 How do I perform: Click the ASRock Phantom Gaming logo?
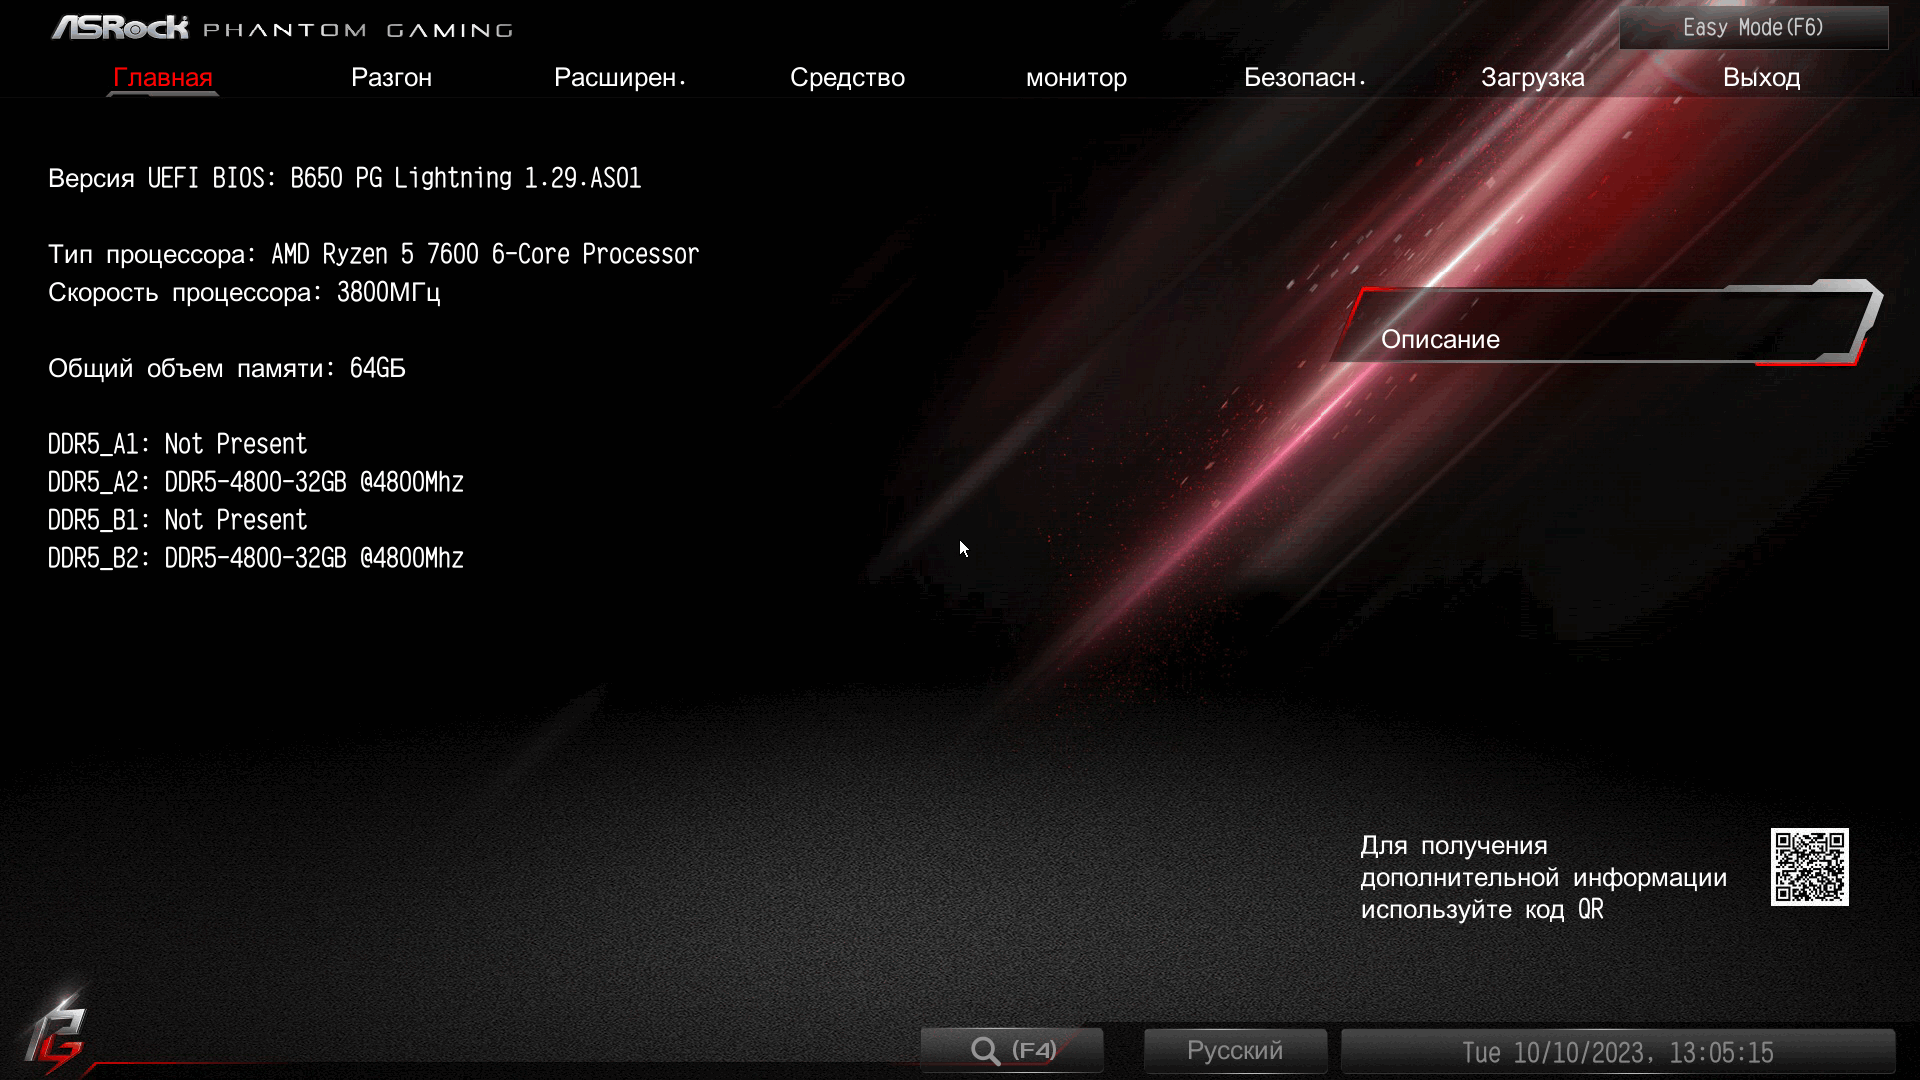point(283,28)
